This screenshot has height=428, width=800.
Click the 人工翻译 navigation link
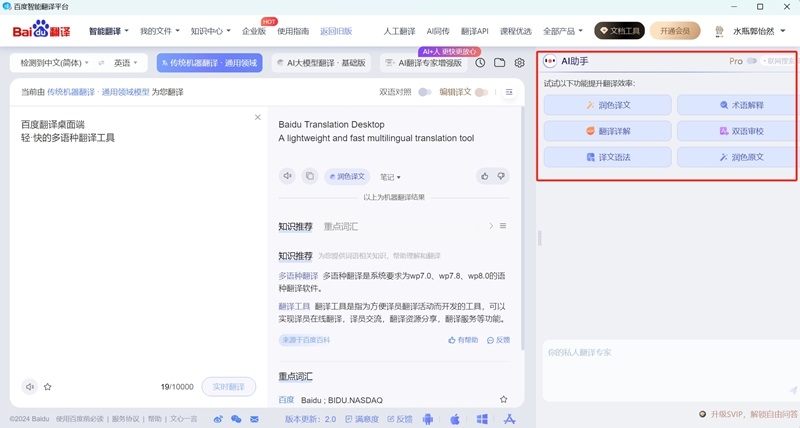coord(399,31)
